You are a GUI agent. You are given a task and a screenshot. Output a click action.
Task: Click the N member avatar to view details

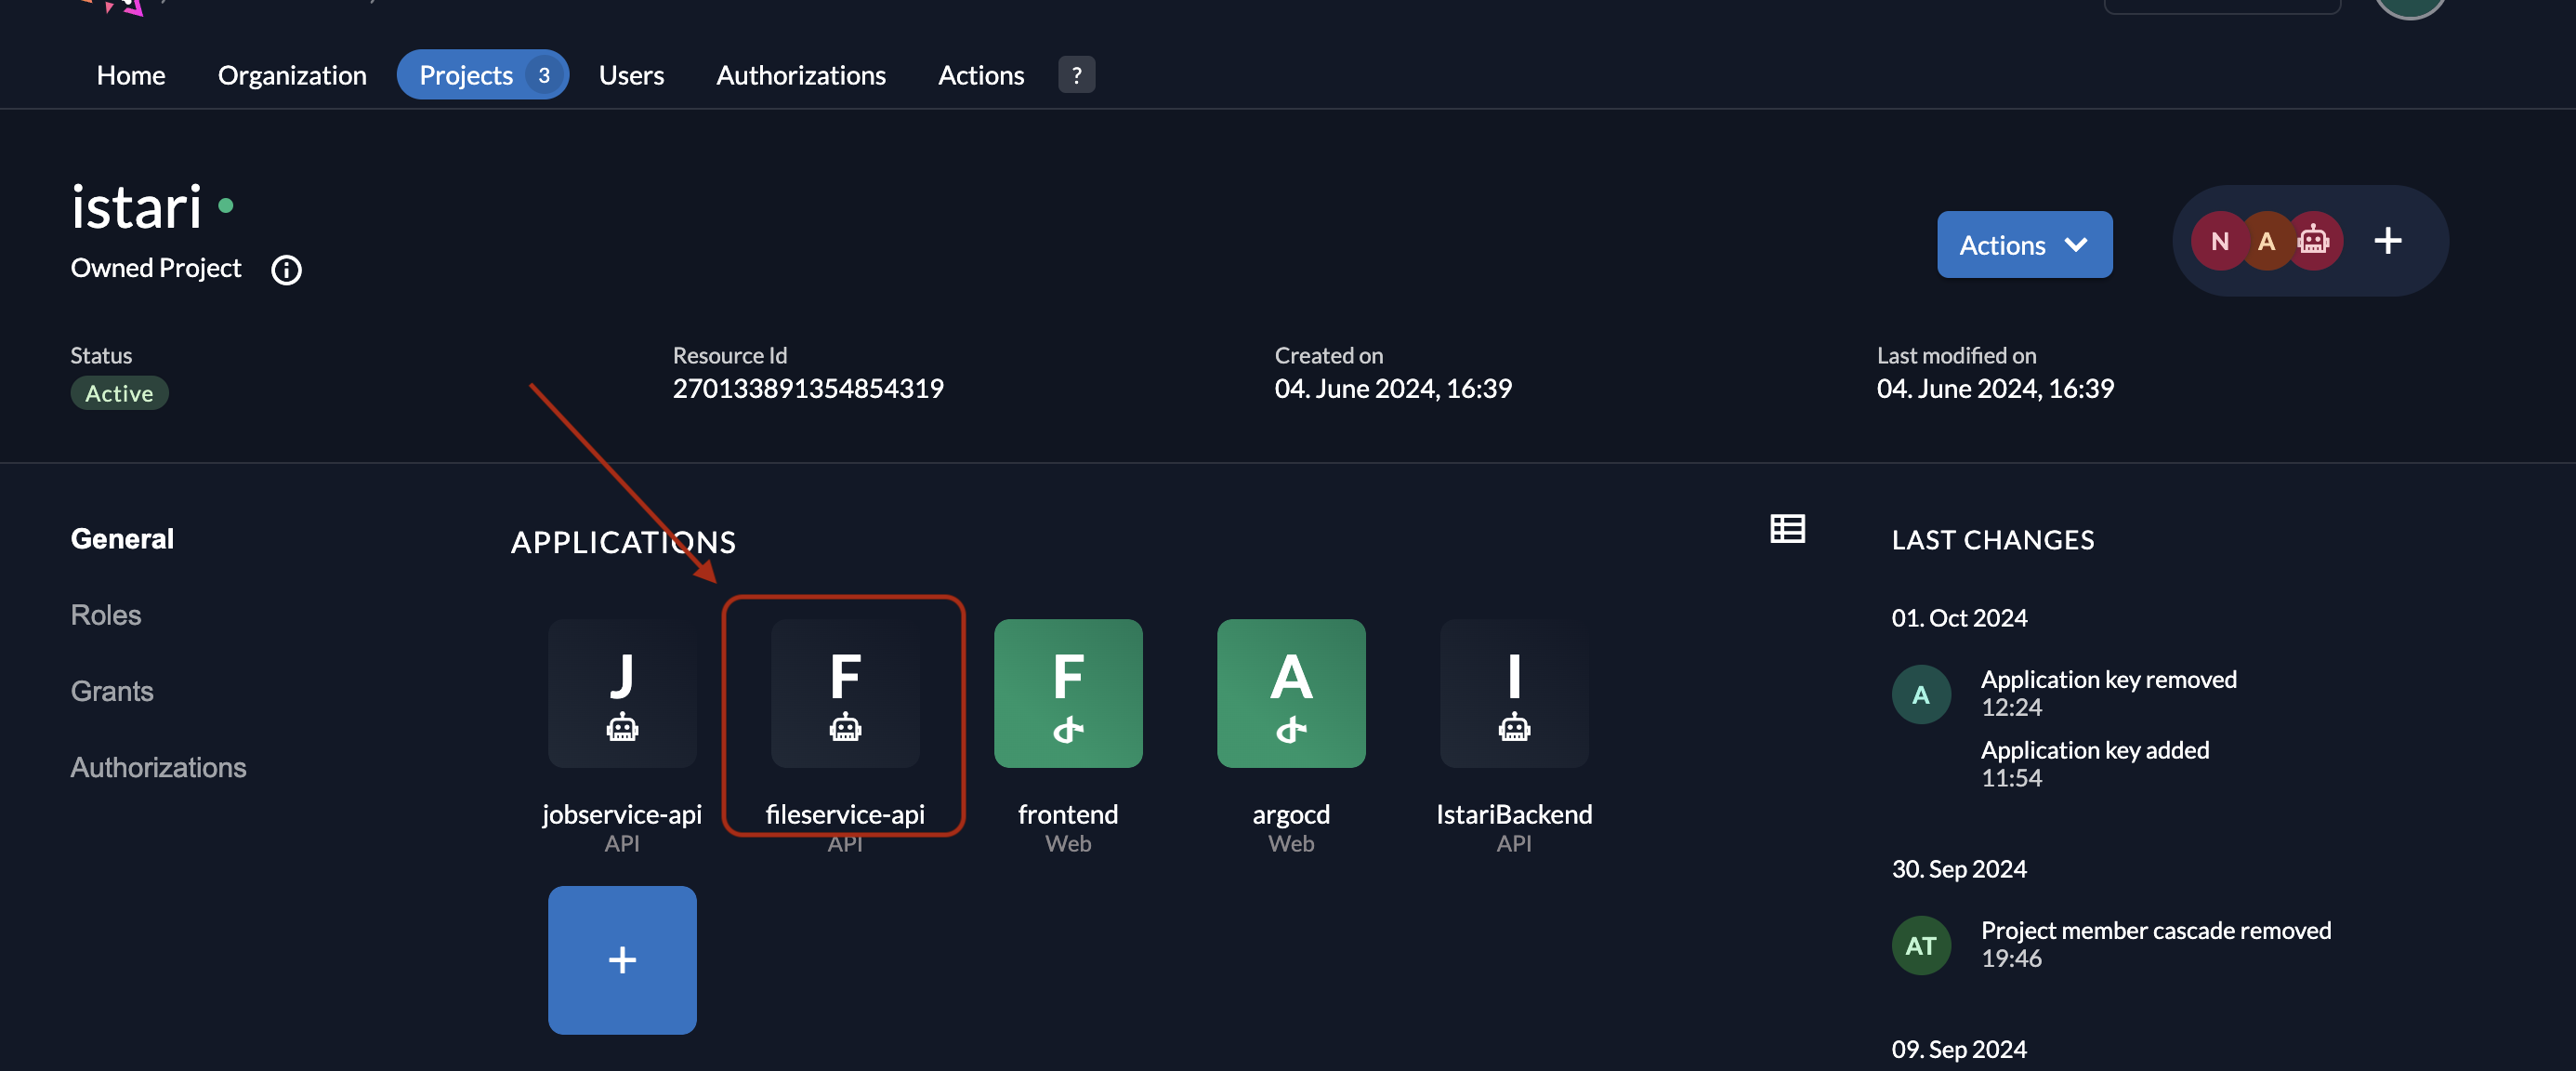click(2221, 240)
